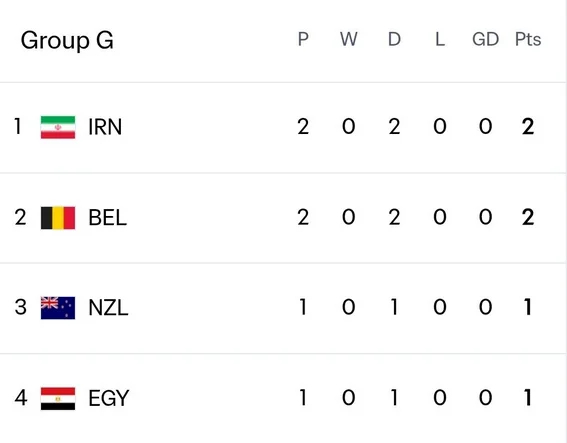Click the D column header
Image resolution: width=567 pixels, height=443 pixels.
click(x=394, y=39)
